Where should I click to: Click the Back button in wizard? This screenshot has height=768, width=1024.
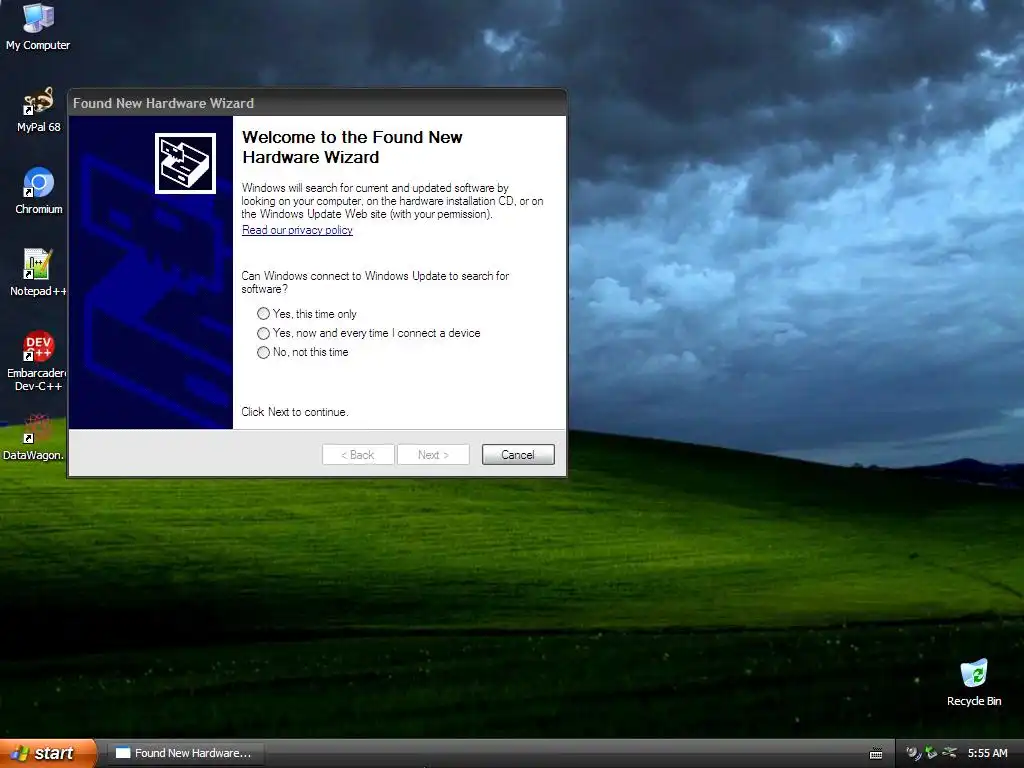click(358, 455)
